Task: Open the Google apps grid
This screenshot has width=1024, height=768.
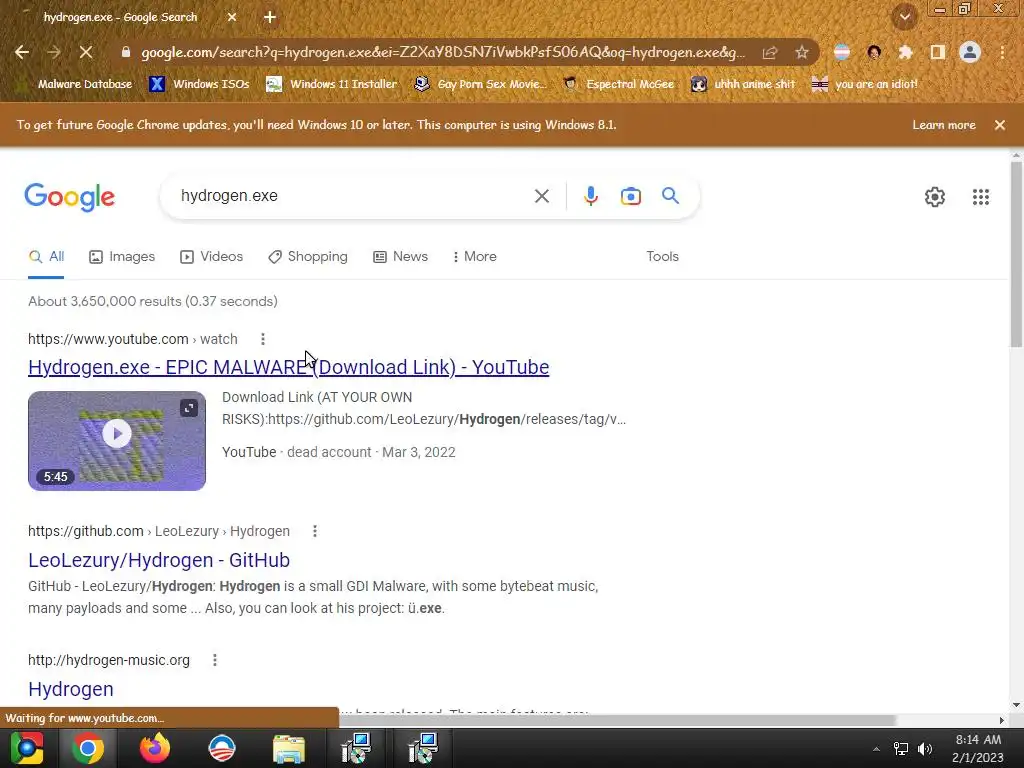Action: pos(980,197)
